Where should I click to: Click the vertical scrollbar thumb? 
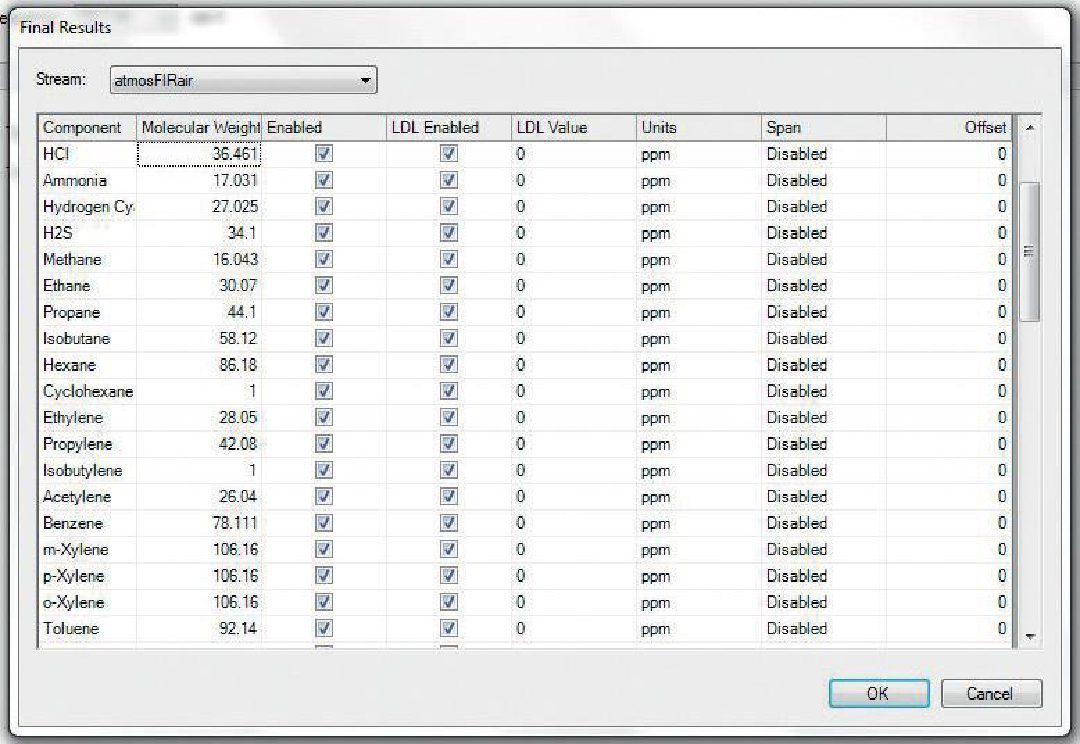coord(1029,252)
